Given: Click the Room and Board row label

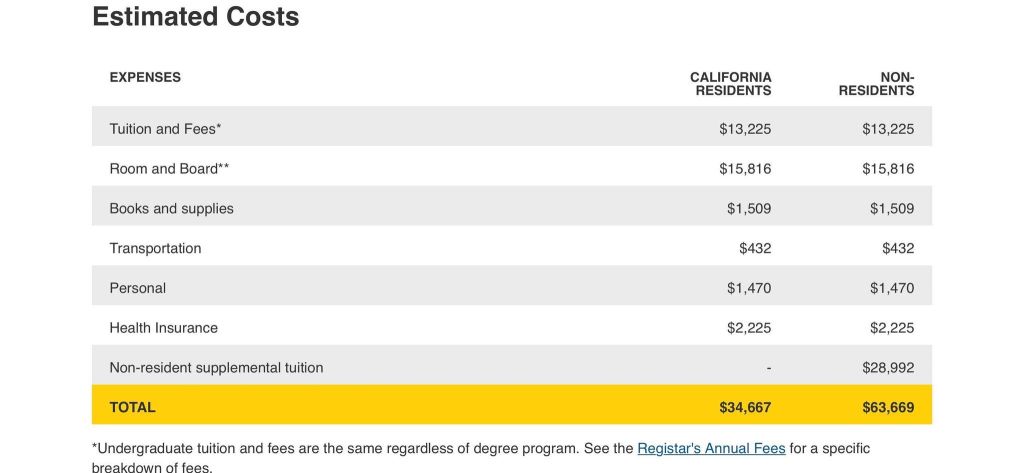Looking at the screenshot, I should (169, 169).
